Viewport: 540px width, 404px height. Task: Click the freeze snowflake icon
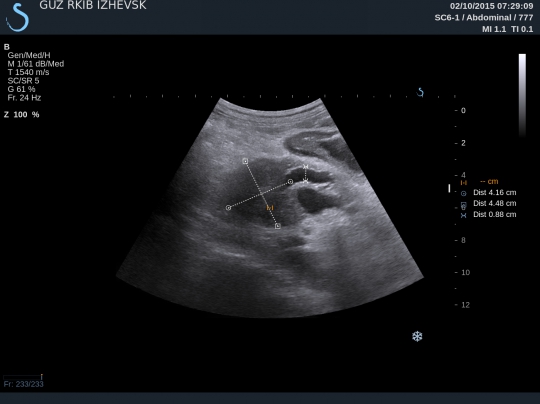(x=417, y=336)
